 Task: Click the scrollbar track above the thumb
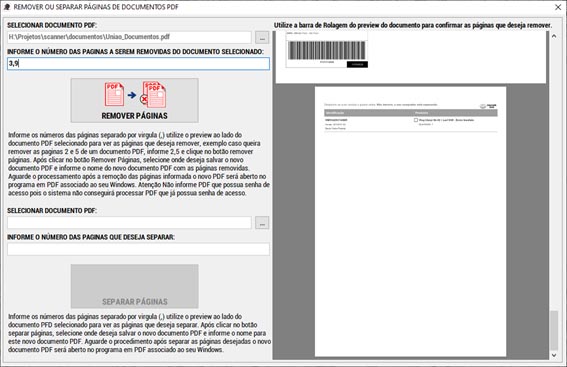554,175
